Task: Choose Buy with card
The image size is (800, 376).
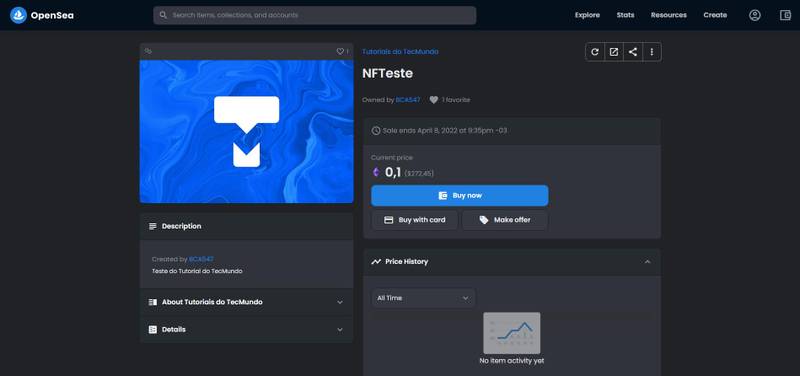Action: [414, 220]
